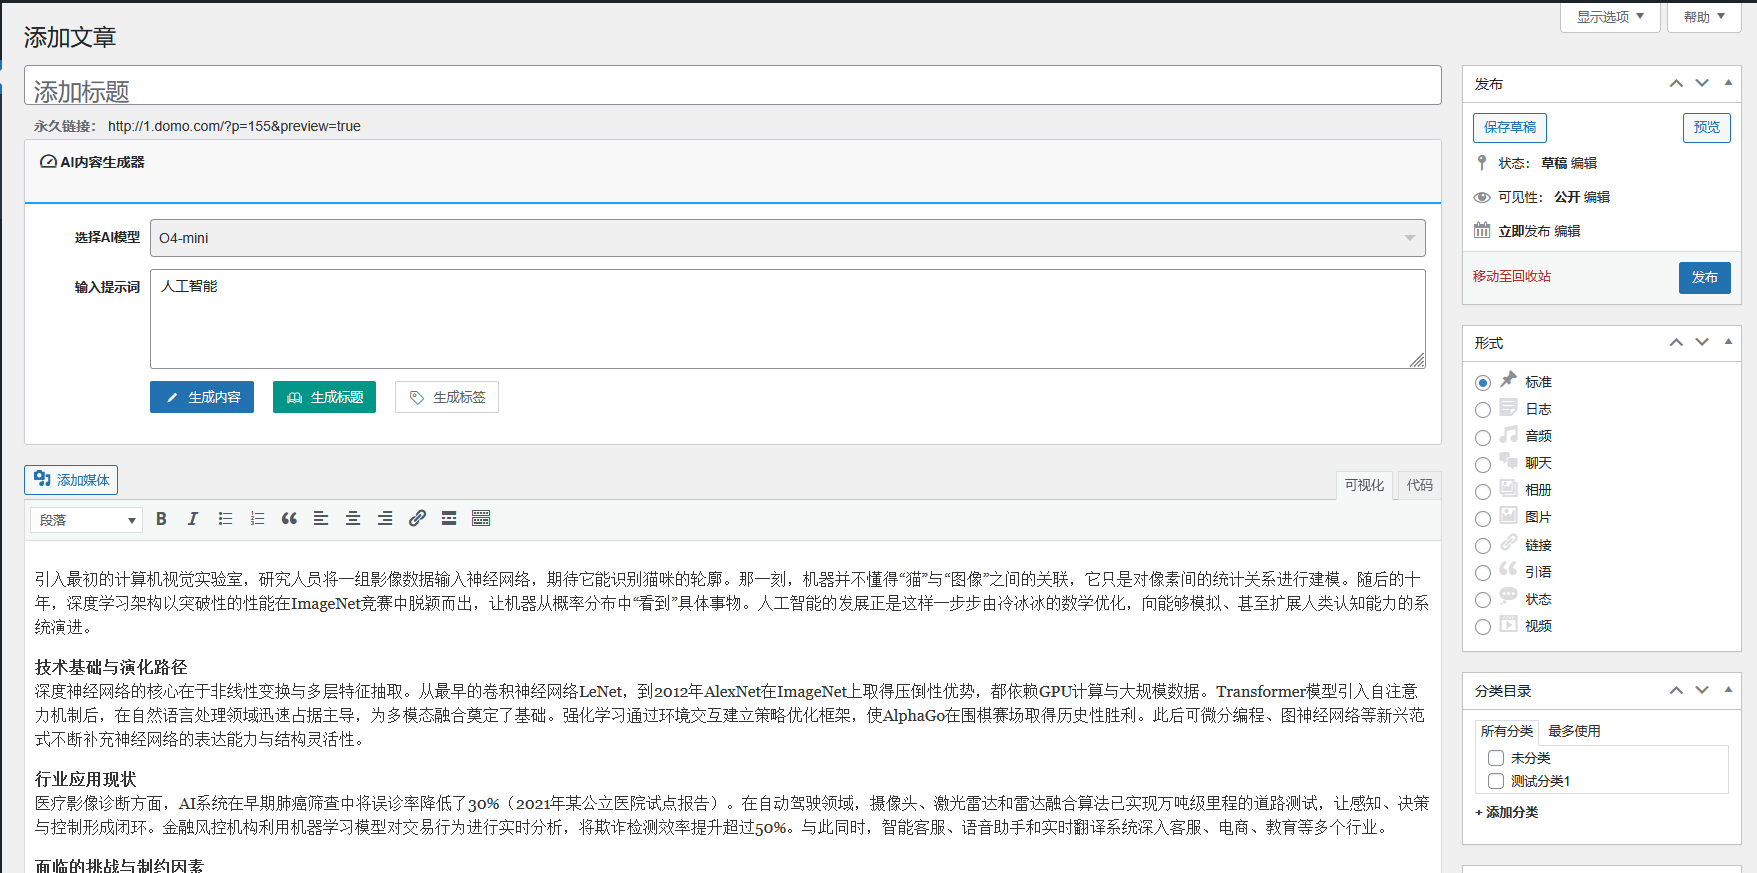Select the 视频 post format
The width and height of the screenshot is (1757, 873).
(1483, 627)
